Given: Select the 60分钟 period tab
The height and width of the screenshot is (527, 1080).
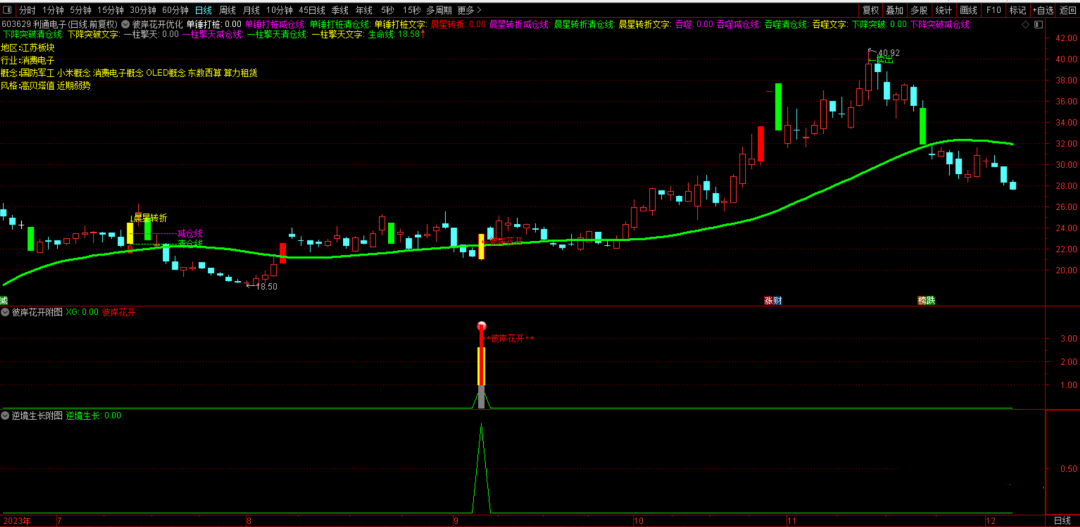Looking at the screenshot, I should point(176,10).
